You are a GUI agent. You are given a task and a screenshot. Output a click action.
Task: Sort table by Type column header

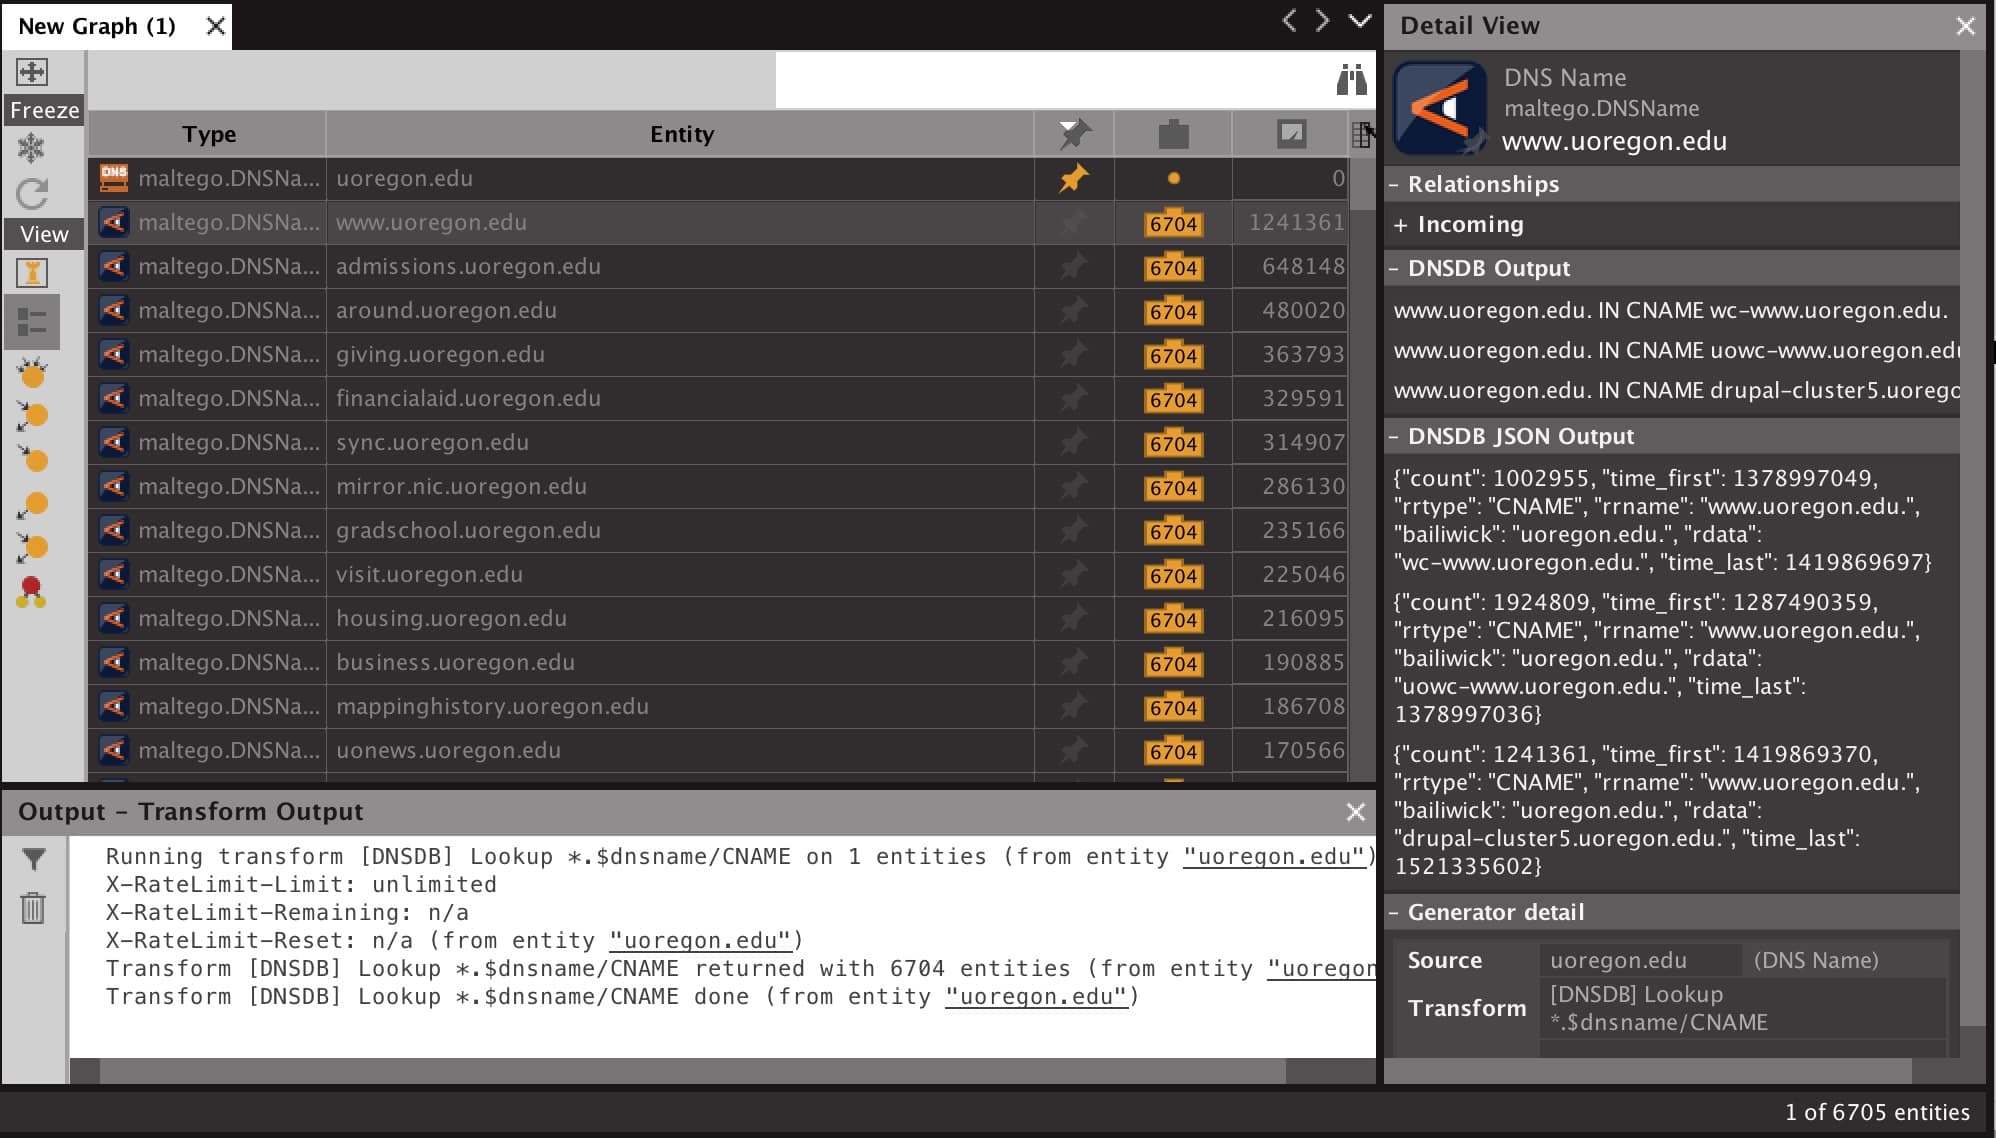click(x=208, y=134)
